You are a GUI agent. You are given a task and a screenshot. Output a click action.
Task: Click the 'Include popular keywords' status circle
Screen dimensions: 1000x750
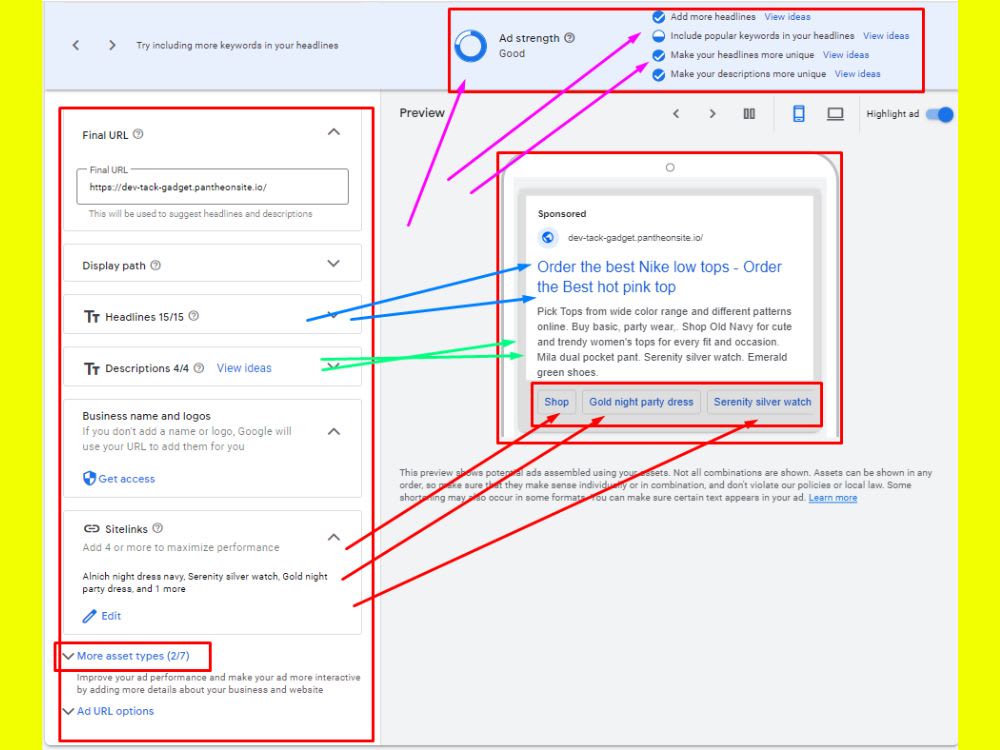[659, 36]
